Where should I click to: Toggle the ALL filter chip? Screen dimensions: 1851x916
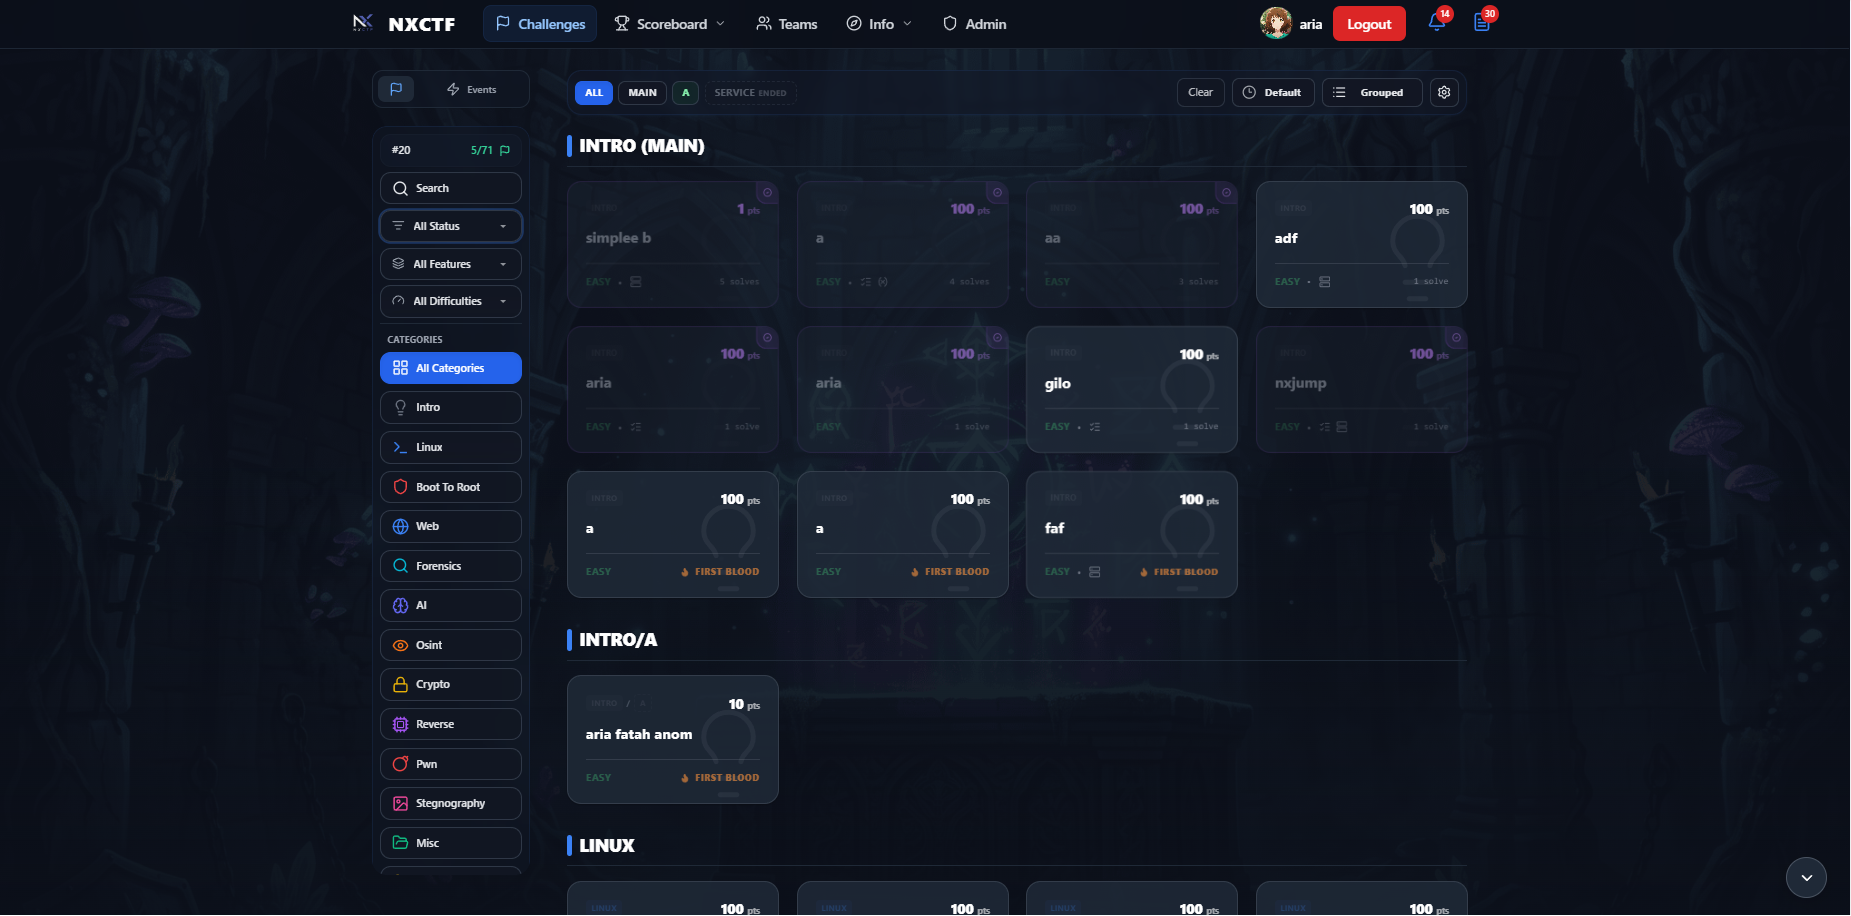pos(594,93)
